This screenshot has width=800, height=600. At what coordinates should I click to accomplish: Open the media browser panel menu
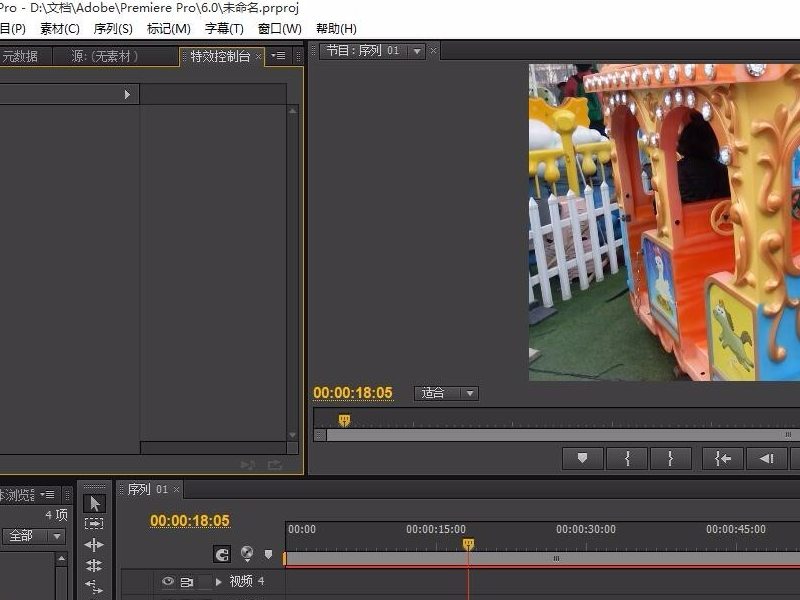pyautogui.click(x=47, y=494)
